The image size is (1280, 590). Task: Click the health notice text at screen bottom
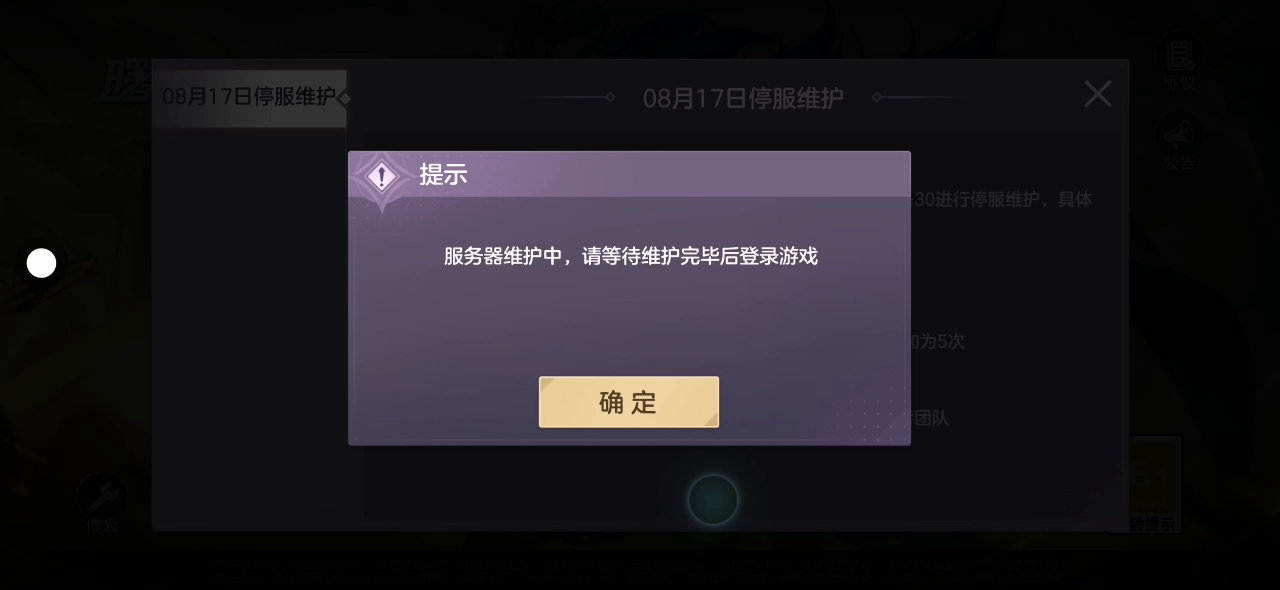pyautogui.click(x=640, y=567)
